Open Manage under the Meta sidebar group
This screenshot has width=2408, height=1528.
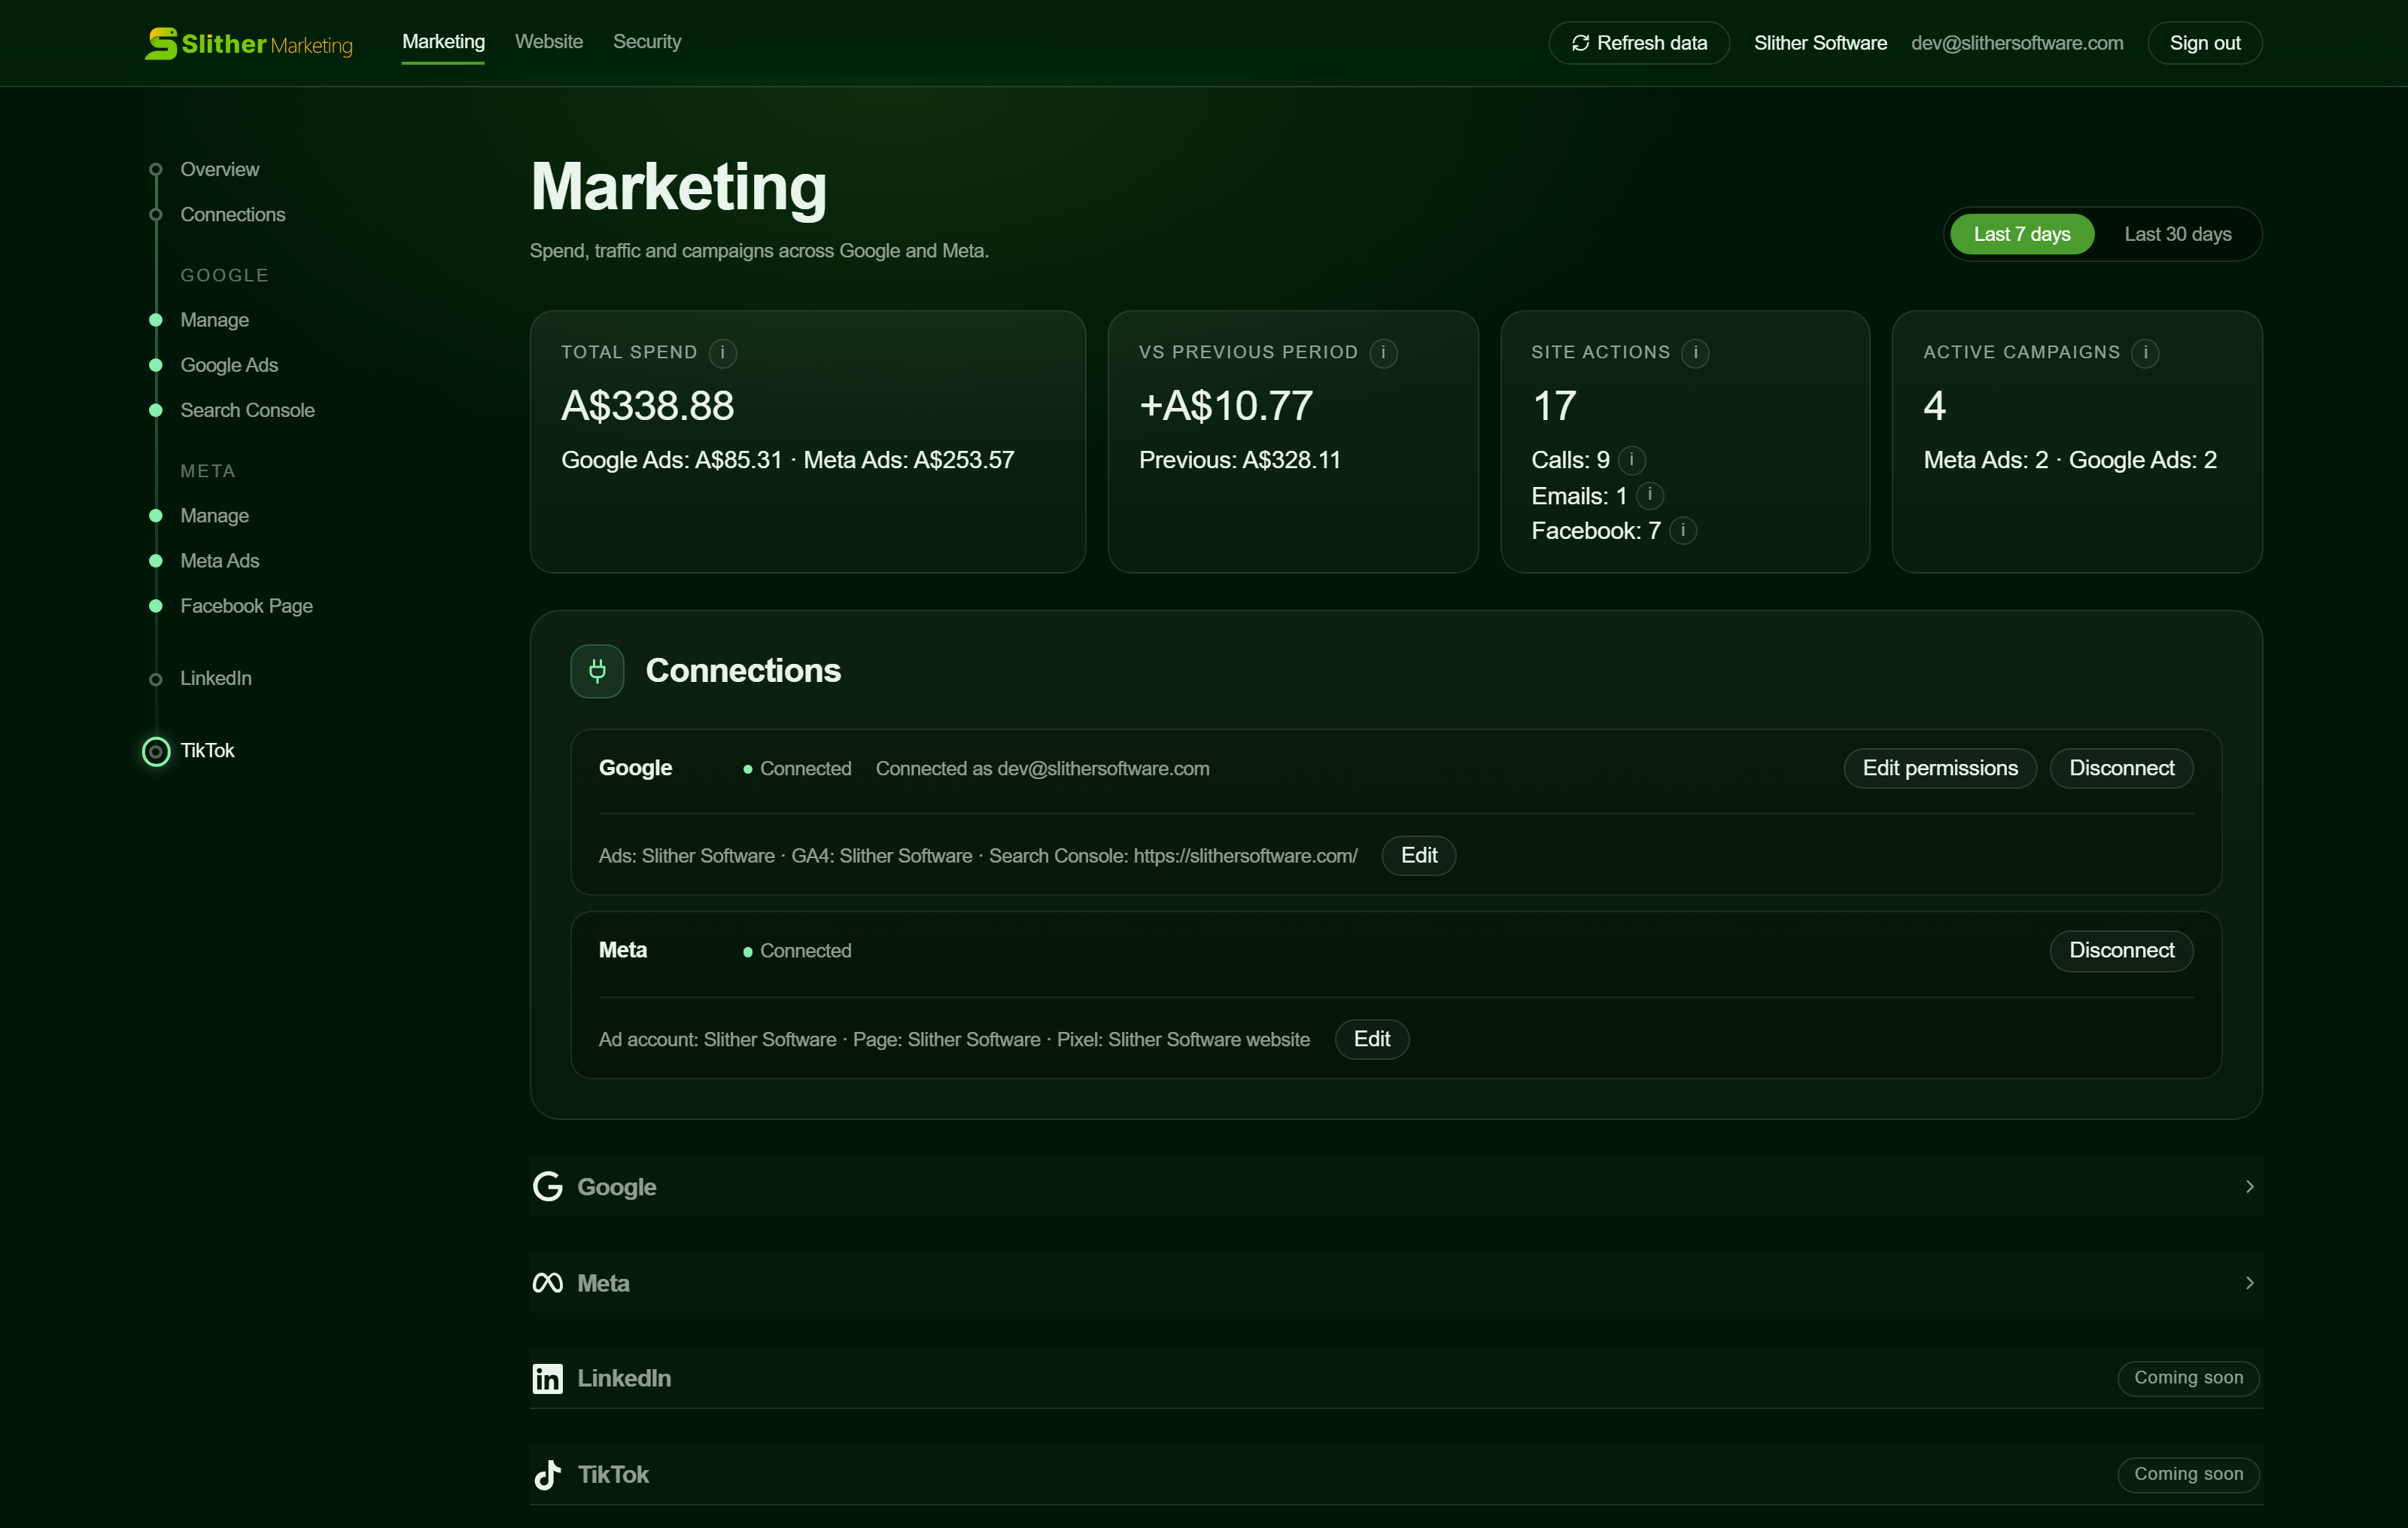click(214, 516)
